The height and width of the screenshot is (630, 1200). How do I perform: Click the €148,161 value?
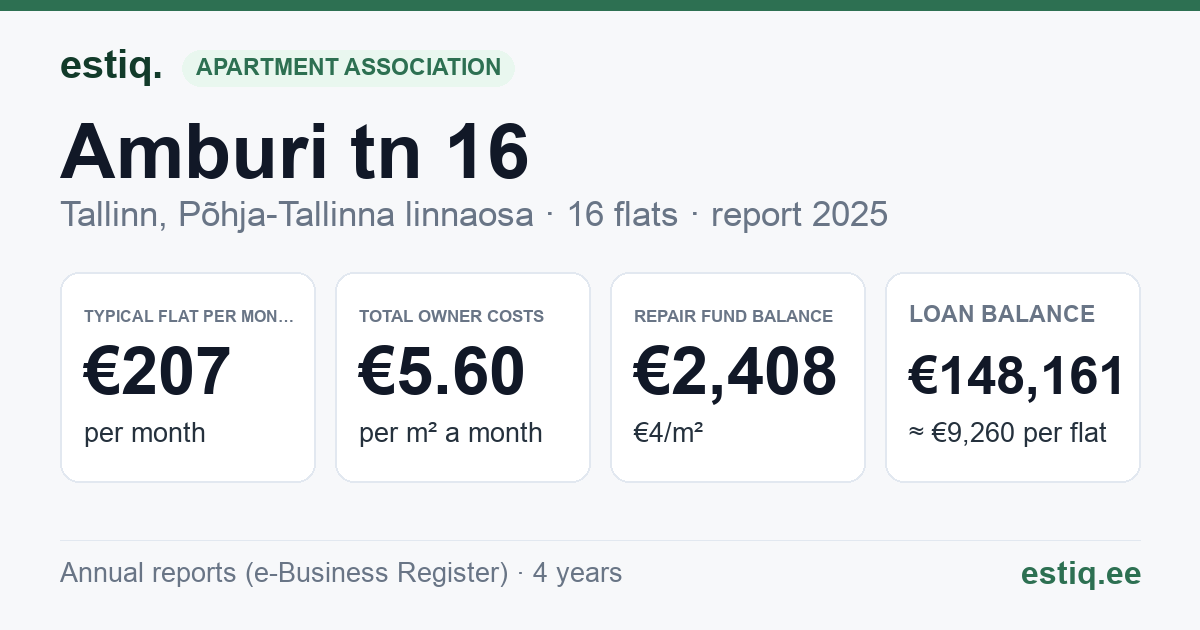1017,377
